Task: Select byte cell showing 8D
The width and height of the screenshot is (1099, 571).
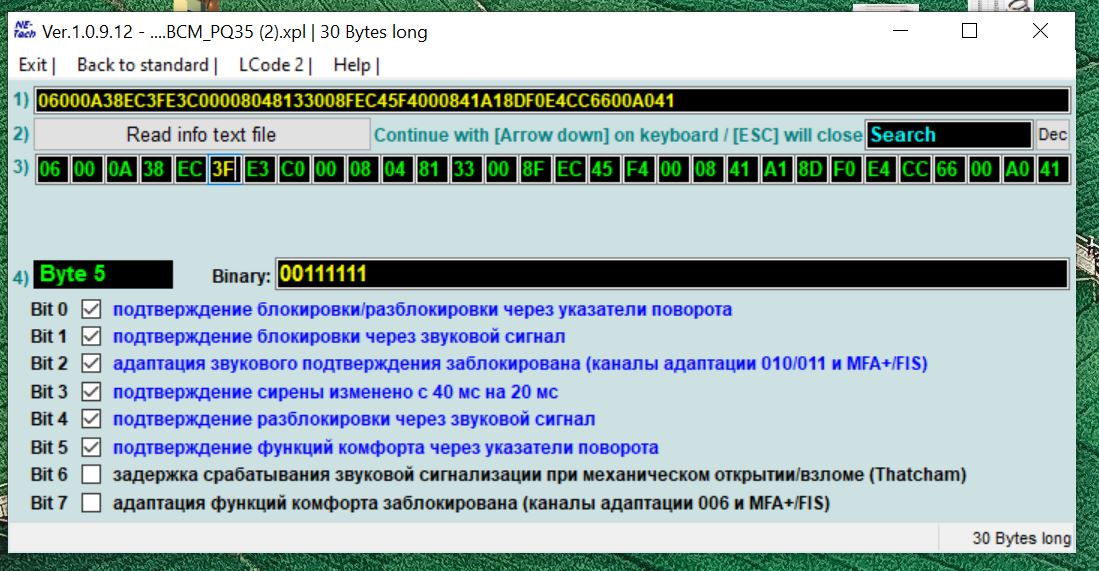Action: point(810,170)
